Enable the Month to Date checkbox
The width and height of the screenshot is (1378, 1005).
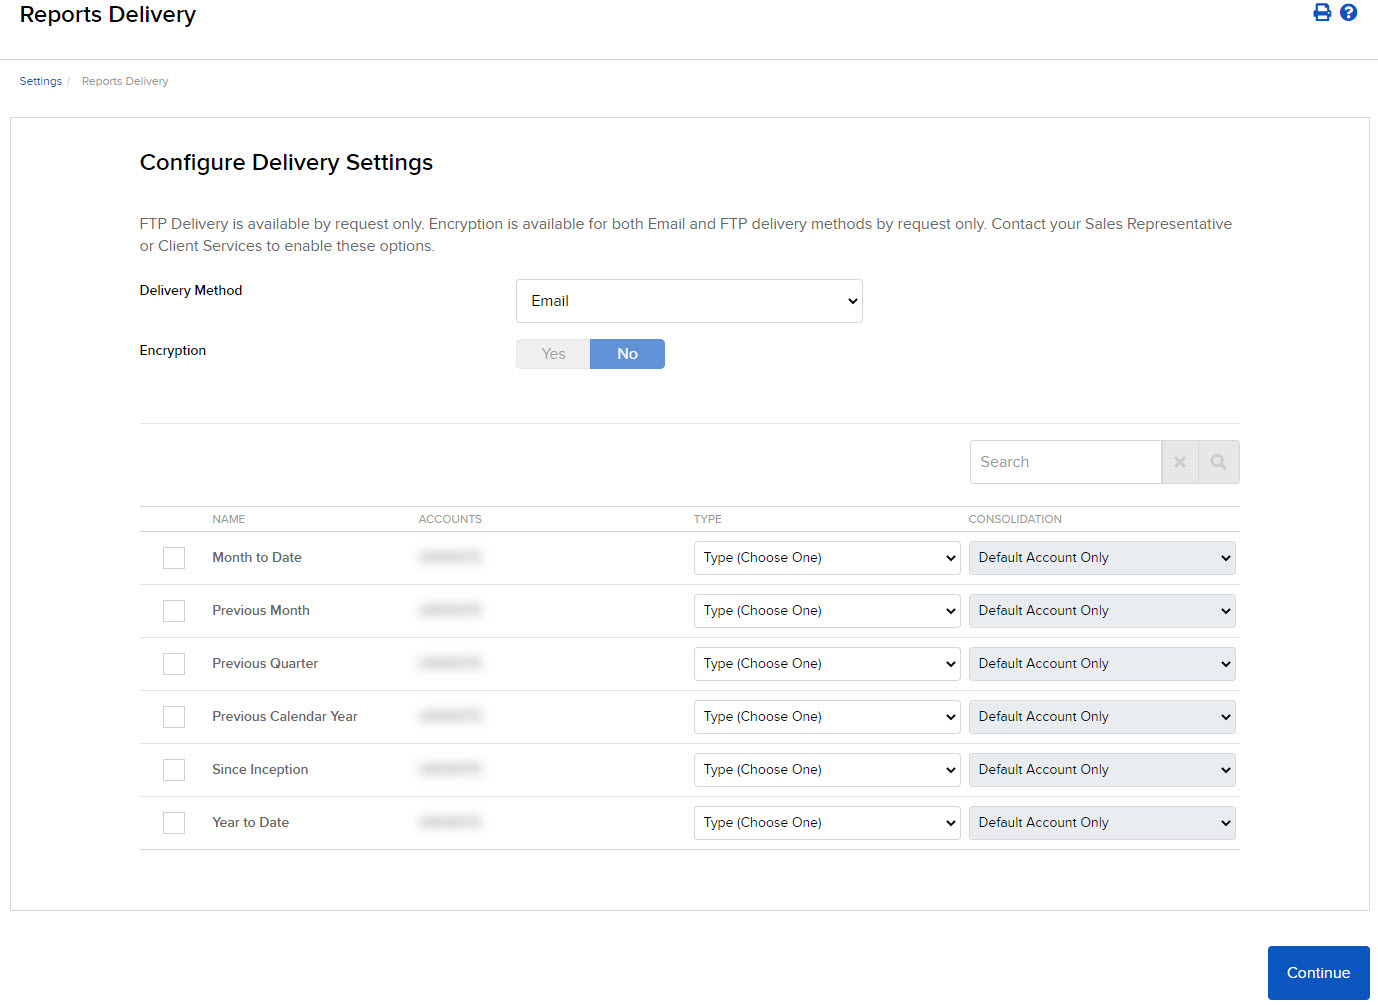pos(173,557)
